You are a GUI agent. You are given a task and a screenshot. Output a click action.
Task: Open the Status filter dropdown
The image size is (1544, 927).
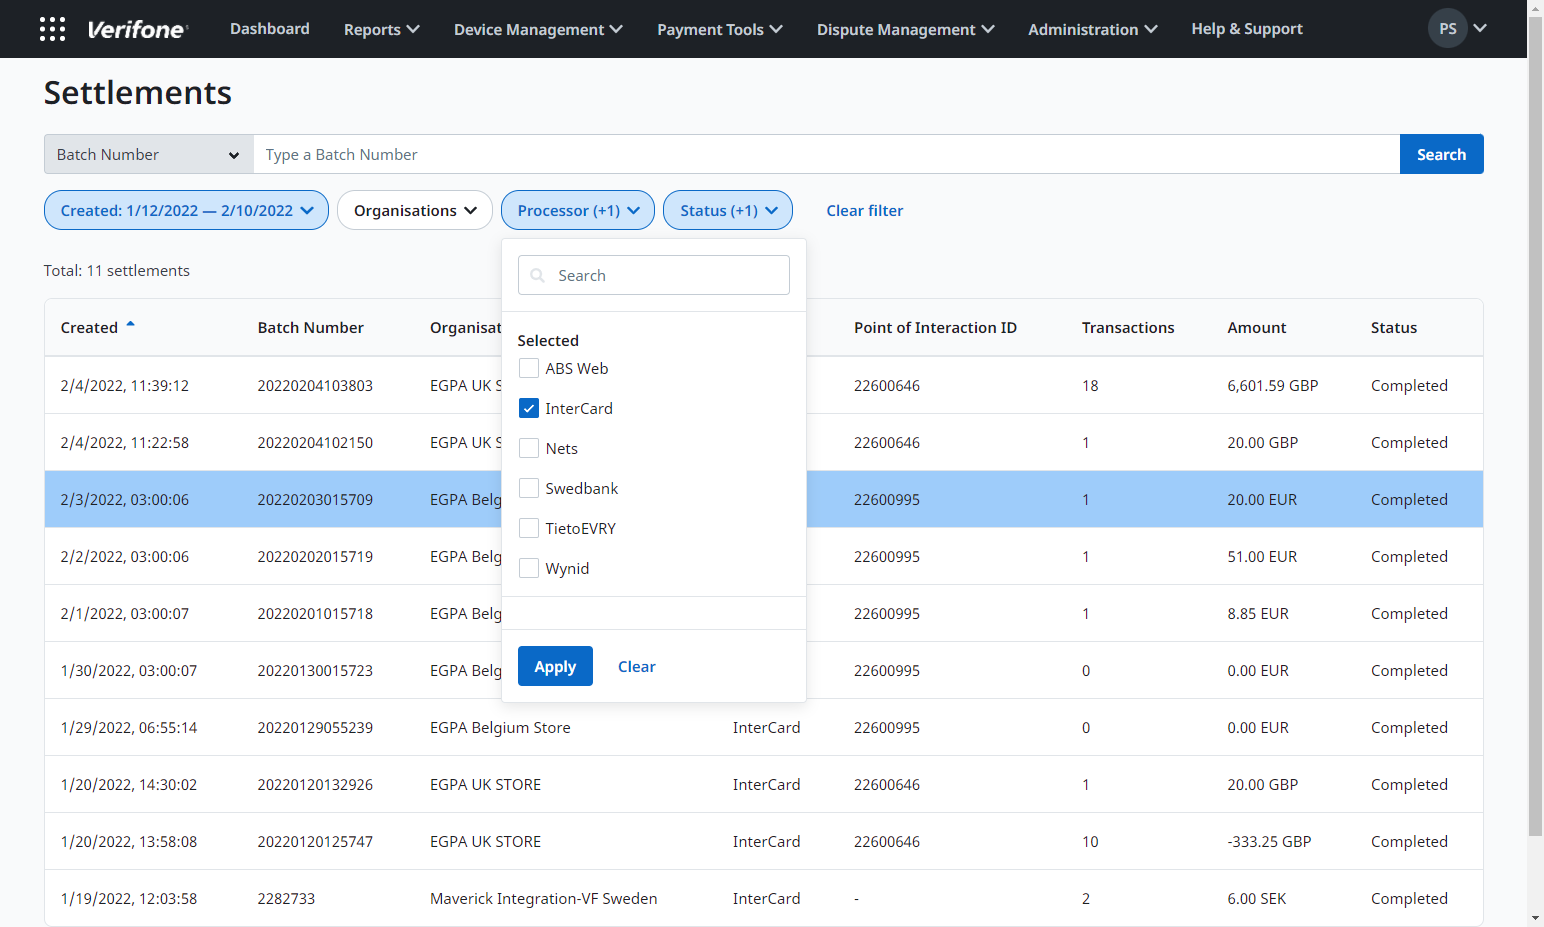click(x=728, y=210)
